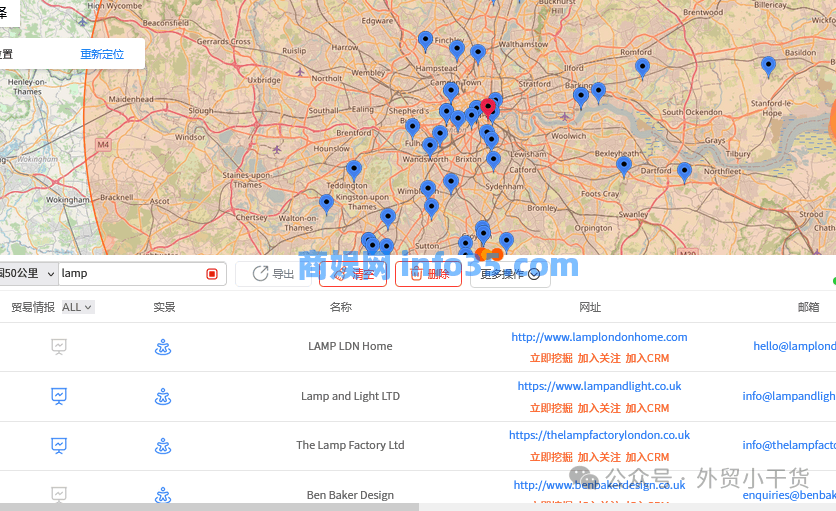The image size is (836, 511).
Task: Click 加入关注 for LAMP LDN Home
Action: click(599, 358)
